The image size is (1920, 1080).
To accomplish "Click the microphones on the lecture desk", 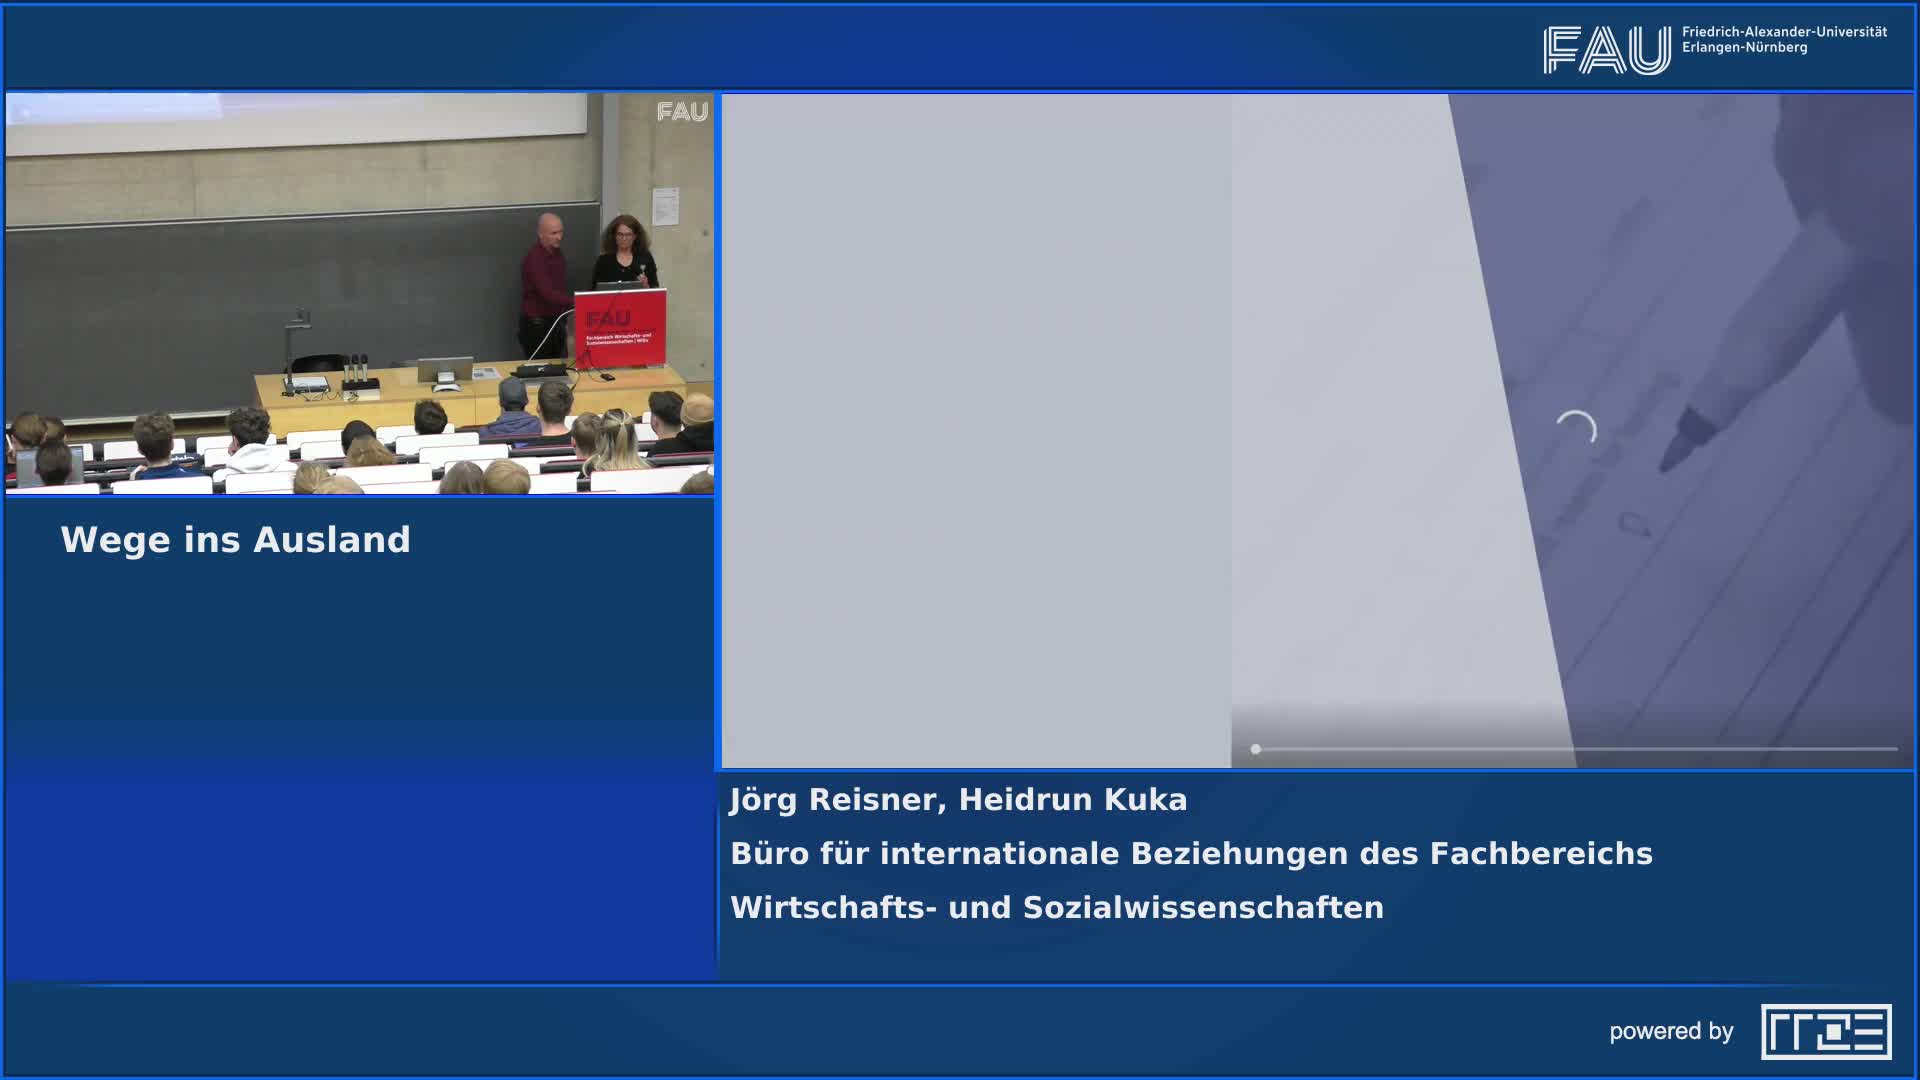I will (357, 372).
